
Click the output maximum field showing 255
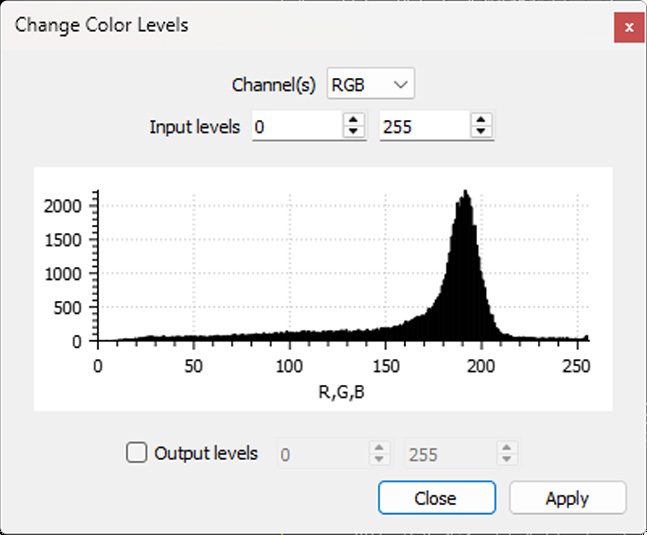(x=450, y=454)
